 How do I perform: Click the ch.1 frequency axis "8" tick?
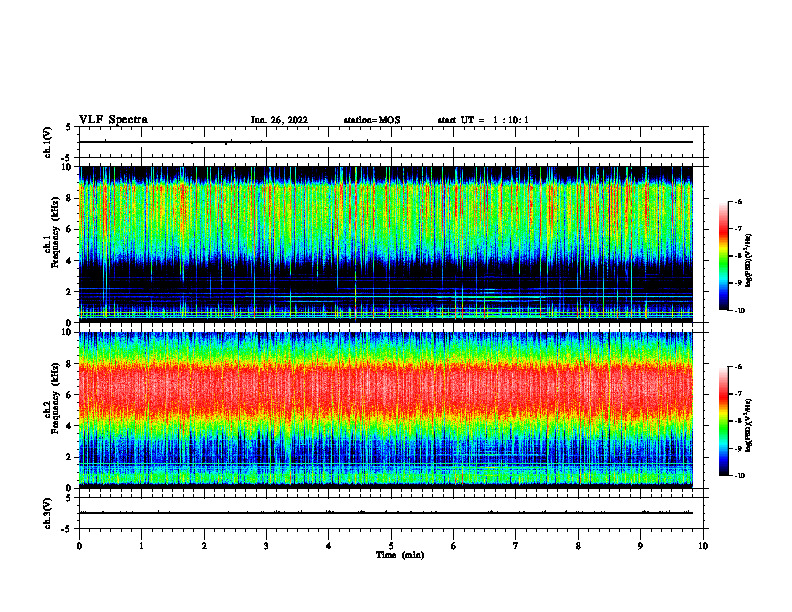68,198
